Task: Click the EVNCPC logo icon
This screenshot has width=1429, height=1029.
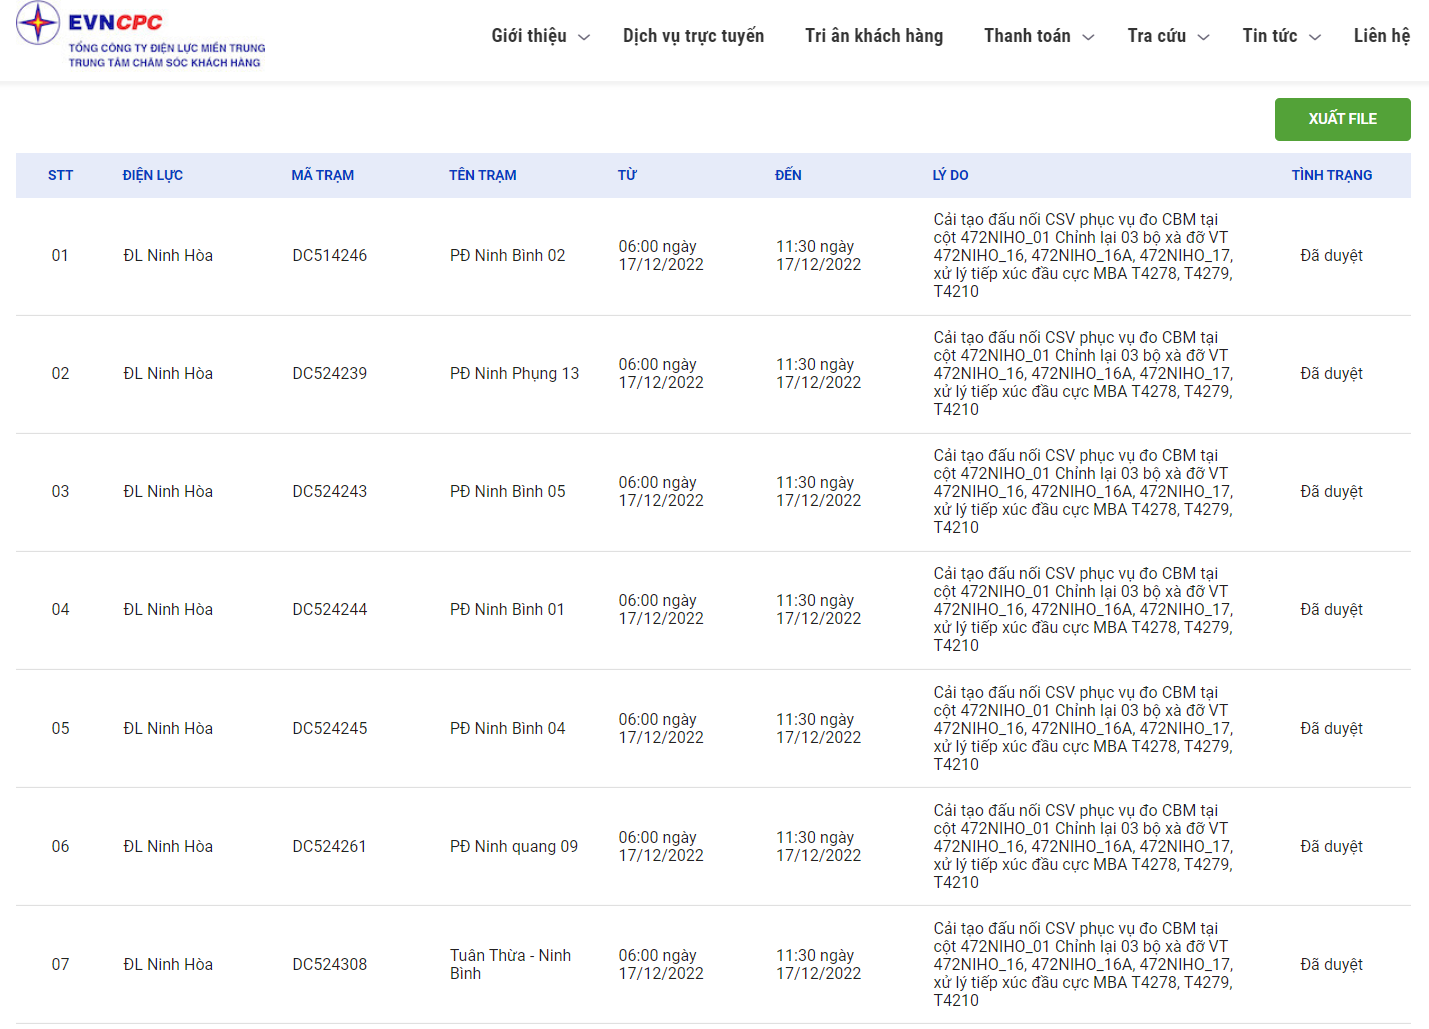Action: click(38, 23)
